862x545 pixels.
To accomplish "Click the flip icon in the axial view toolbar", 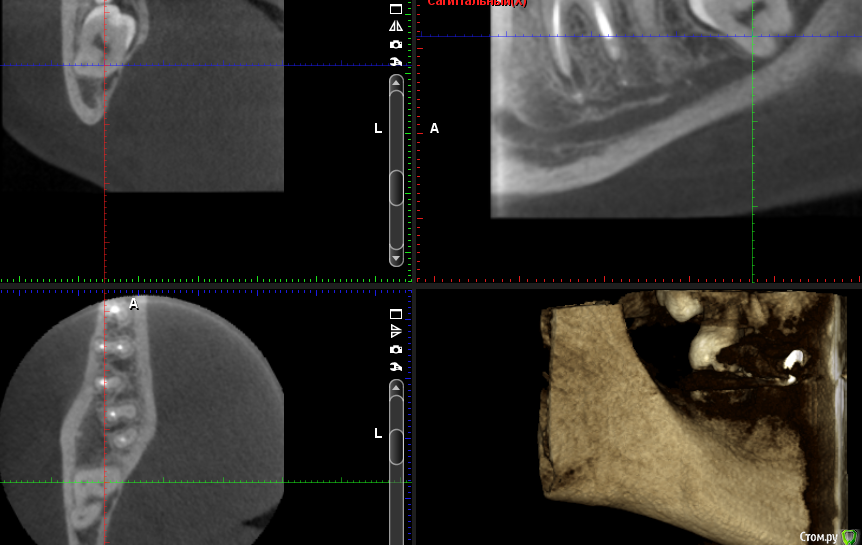I will pos(396,330).
